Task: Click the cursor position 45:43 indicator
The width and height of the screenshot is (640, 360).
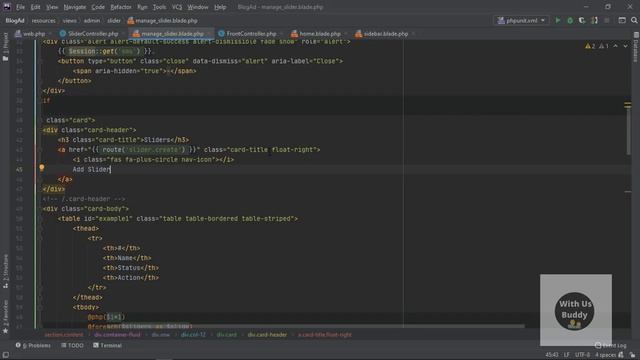Action: click(x=551, y=355)
